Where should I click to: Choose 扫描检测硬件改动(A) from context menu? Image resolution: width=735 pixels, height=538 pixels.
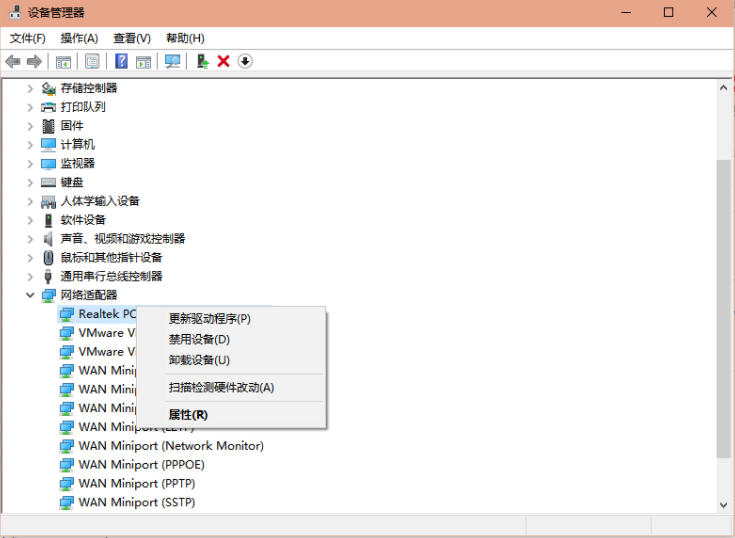[231, 388]
